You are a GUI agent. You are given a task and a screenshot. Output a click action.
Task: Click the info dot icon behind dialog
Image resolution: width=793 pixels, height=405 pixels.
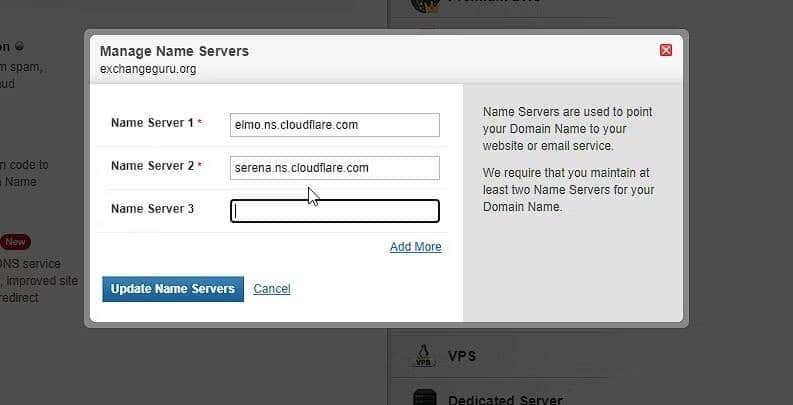tap(19, 47)
